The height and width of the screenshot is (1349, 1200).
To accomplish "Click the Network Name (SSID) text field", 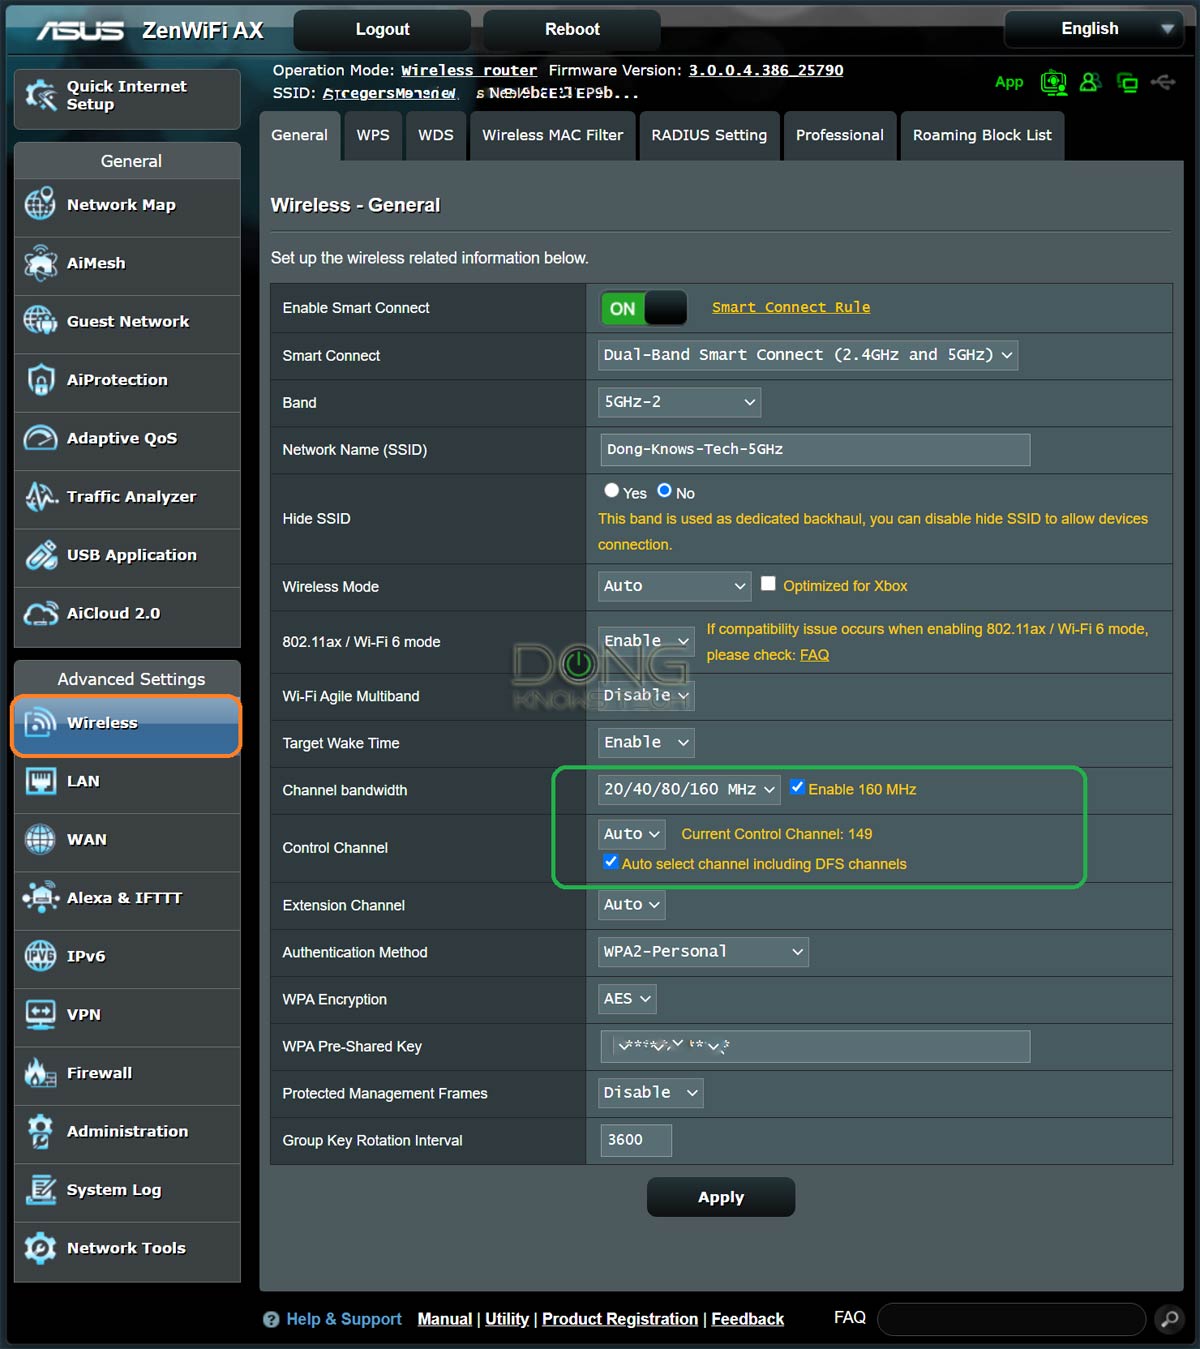I will click(x=814, y=450).
